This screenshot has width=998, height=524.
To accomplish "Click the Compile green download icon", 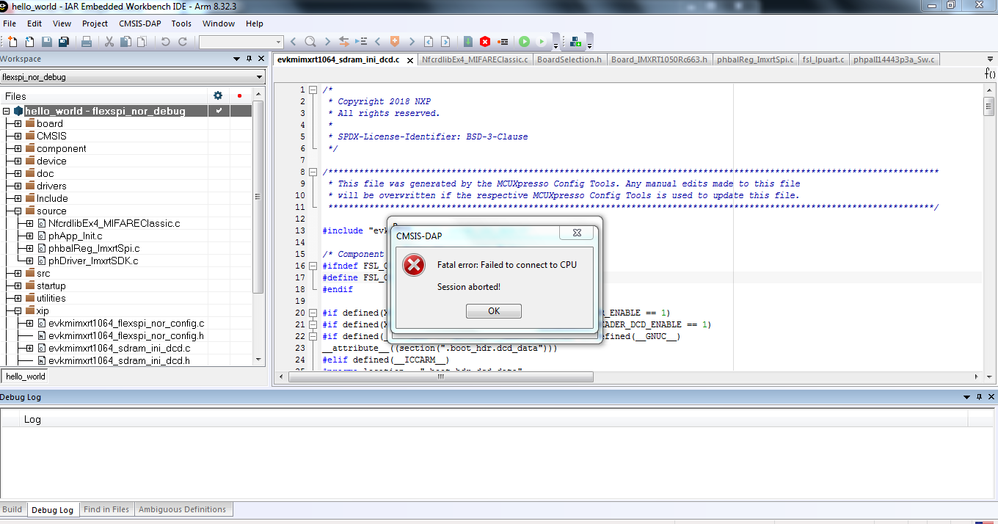I will tap(468, 41).
